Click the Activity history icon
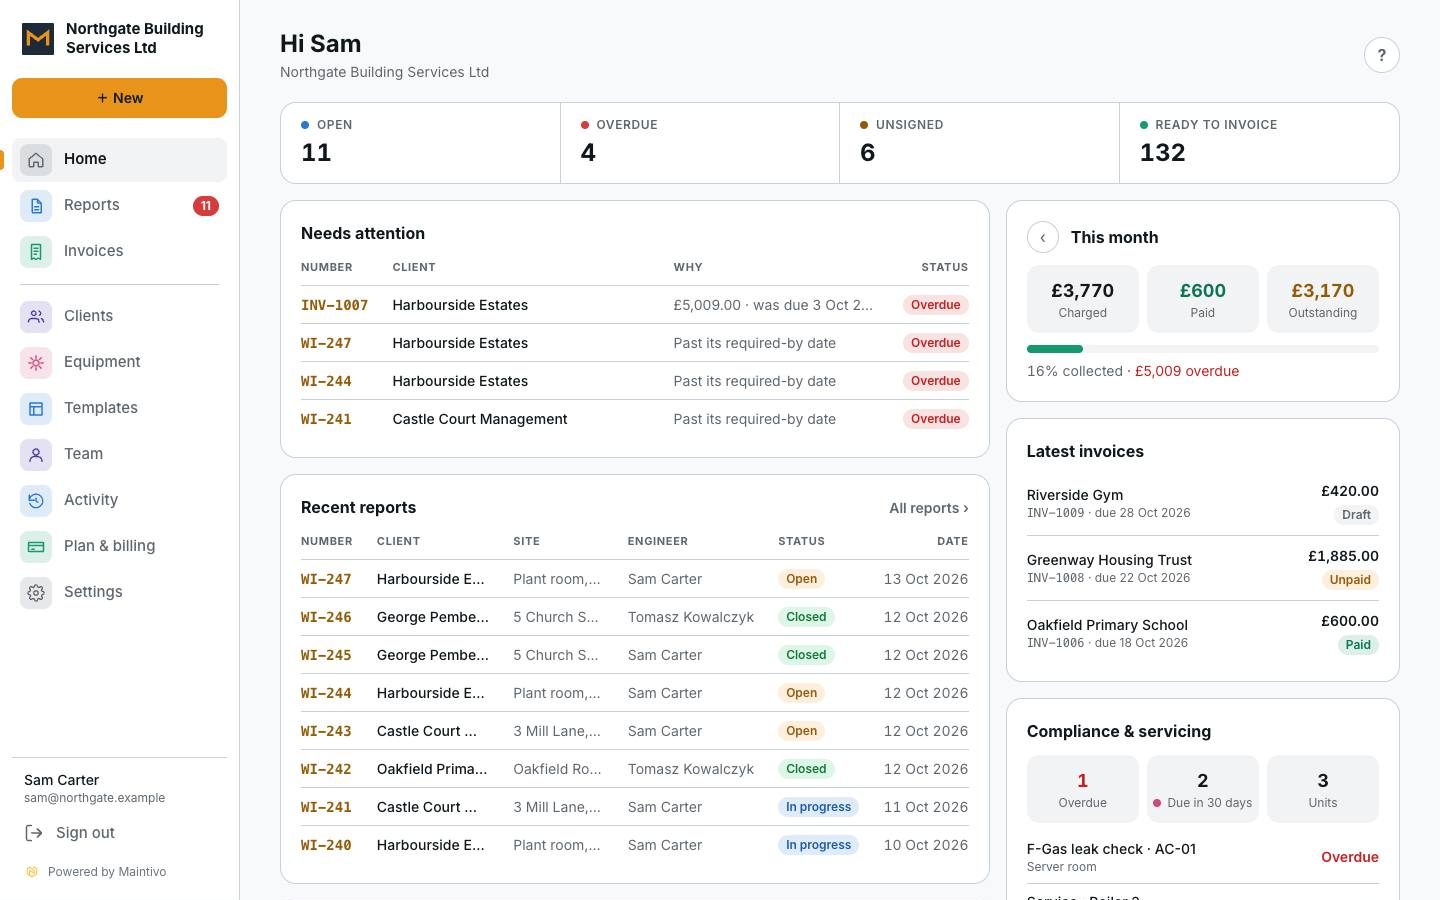This screenshot has height=900, width=1440. click(36, 501)
